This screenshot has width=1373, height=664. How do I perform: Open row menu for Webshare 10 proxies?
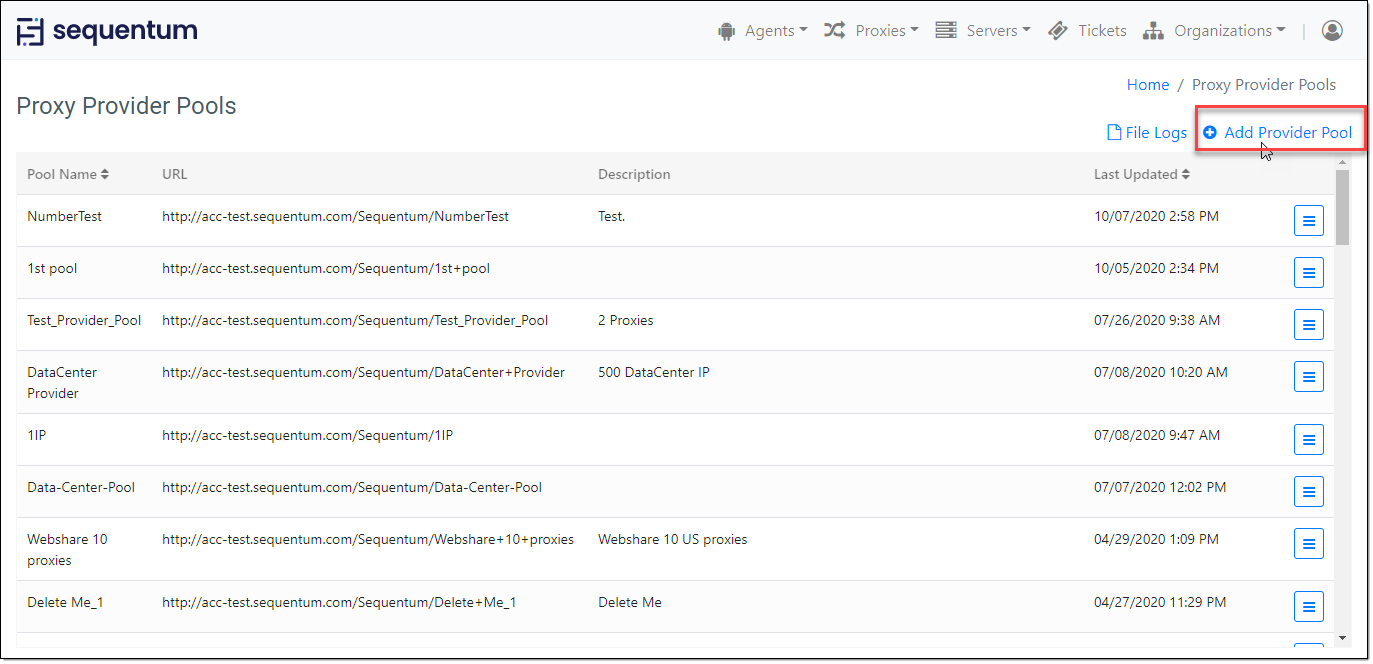coord(1308,544)
